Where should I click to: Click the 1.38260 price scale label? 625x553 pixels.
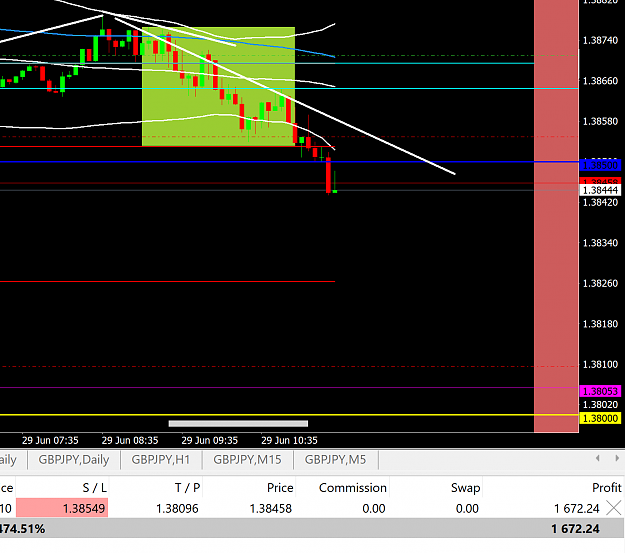pos(600,283)
